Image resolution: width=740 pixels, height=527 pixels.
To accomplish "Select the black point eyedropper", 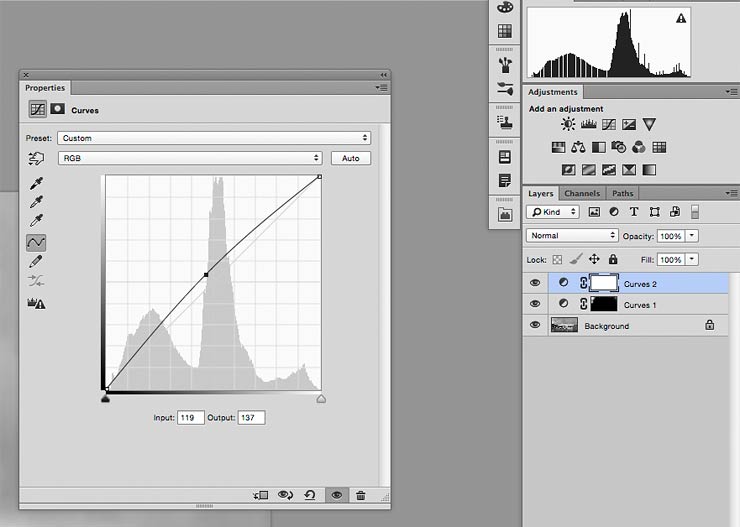I will coord(36,184).
